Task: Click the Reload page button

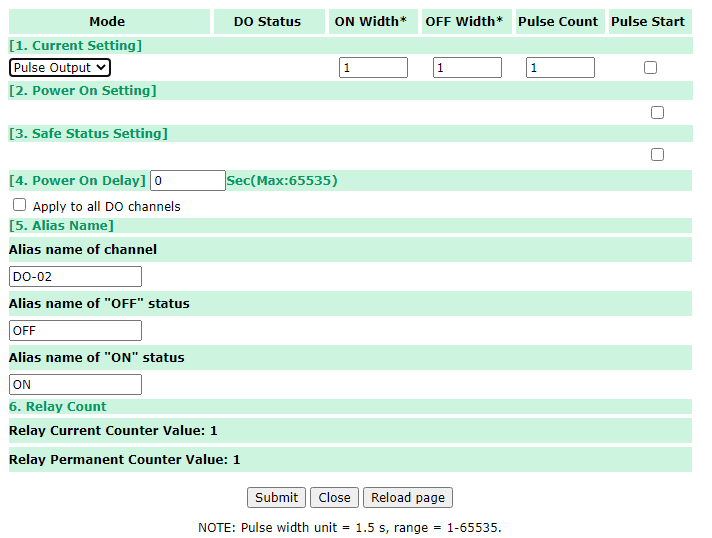Action: click(408, 498)
